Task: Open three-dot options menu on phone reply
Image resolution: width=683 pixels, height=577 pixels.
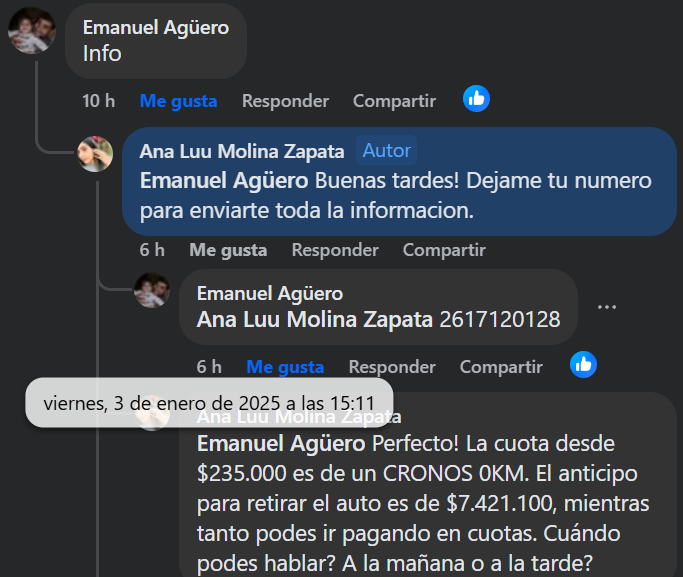Action: pos(607,307)
